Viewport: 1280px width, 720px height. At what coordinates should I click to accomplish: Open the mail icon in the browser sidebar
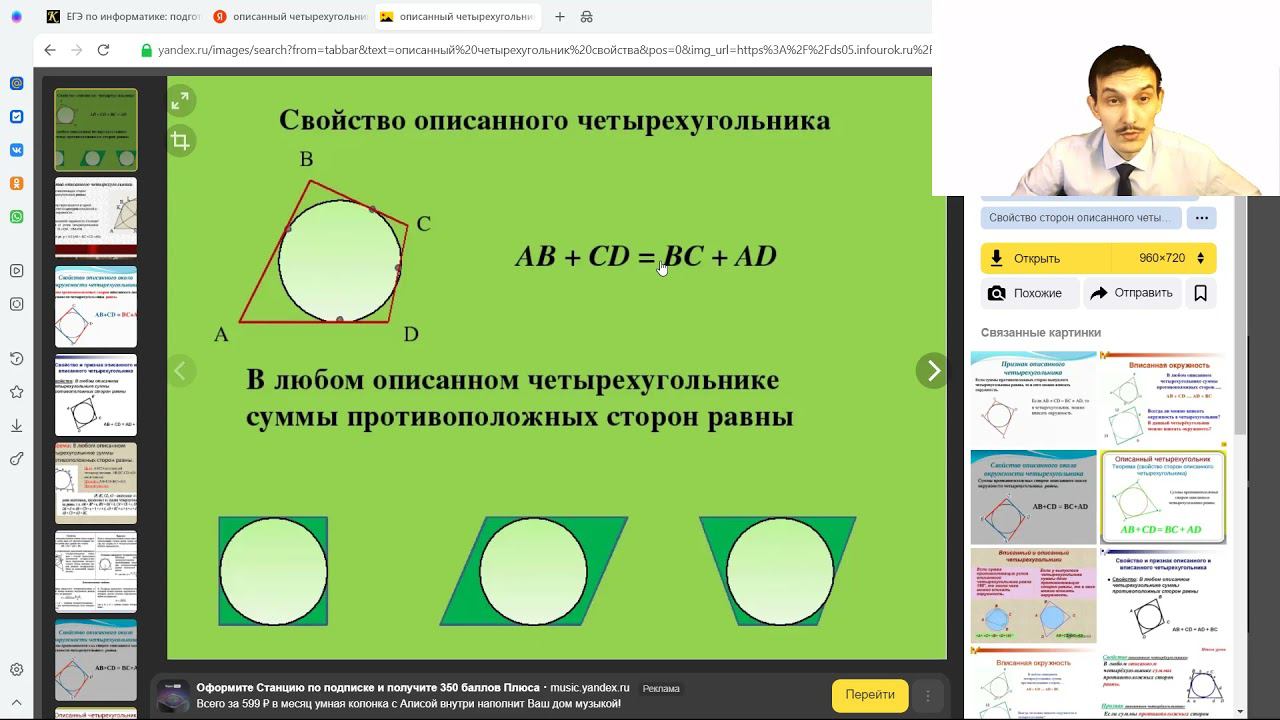[17, 83]
